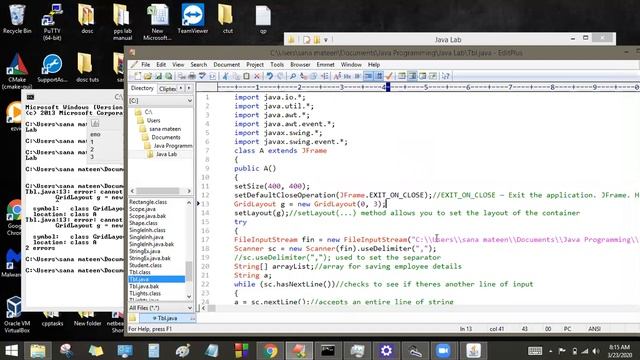Click file list scrollbar up arrow
The height and width of the screenshot is (360, 640).
point(189,202)
